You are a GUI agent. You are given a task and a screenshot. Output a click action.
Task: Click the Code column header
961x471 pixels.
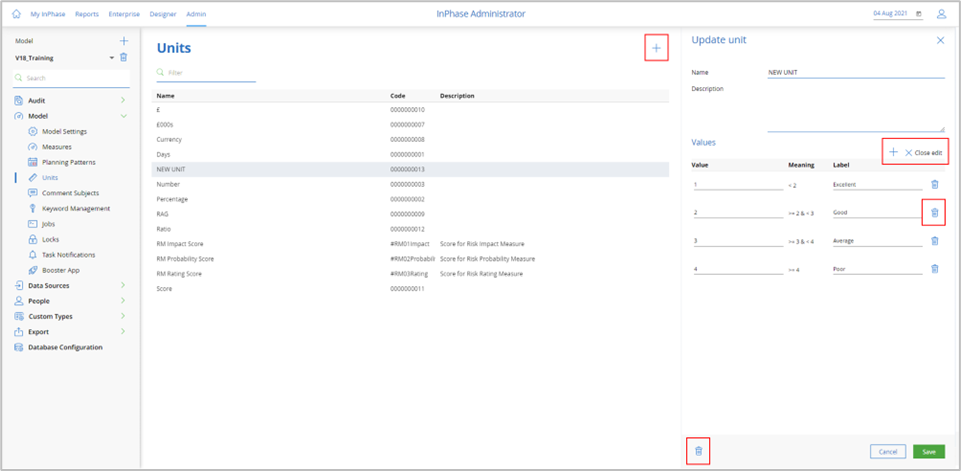[397, 96]
